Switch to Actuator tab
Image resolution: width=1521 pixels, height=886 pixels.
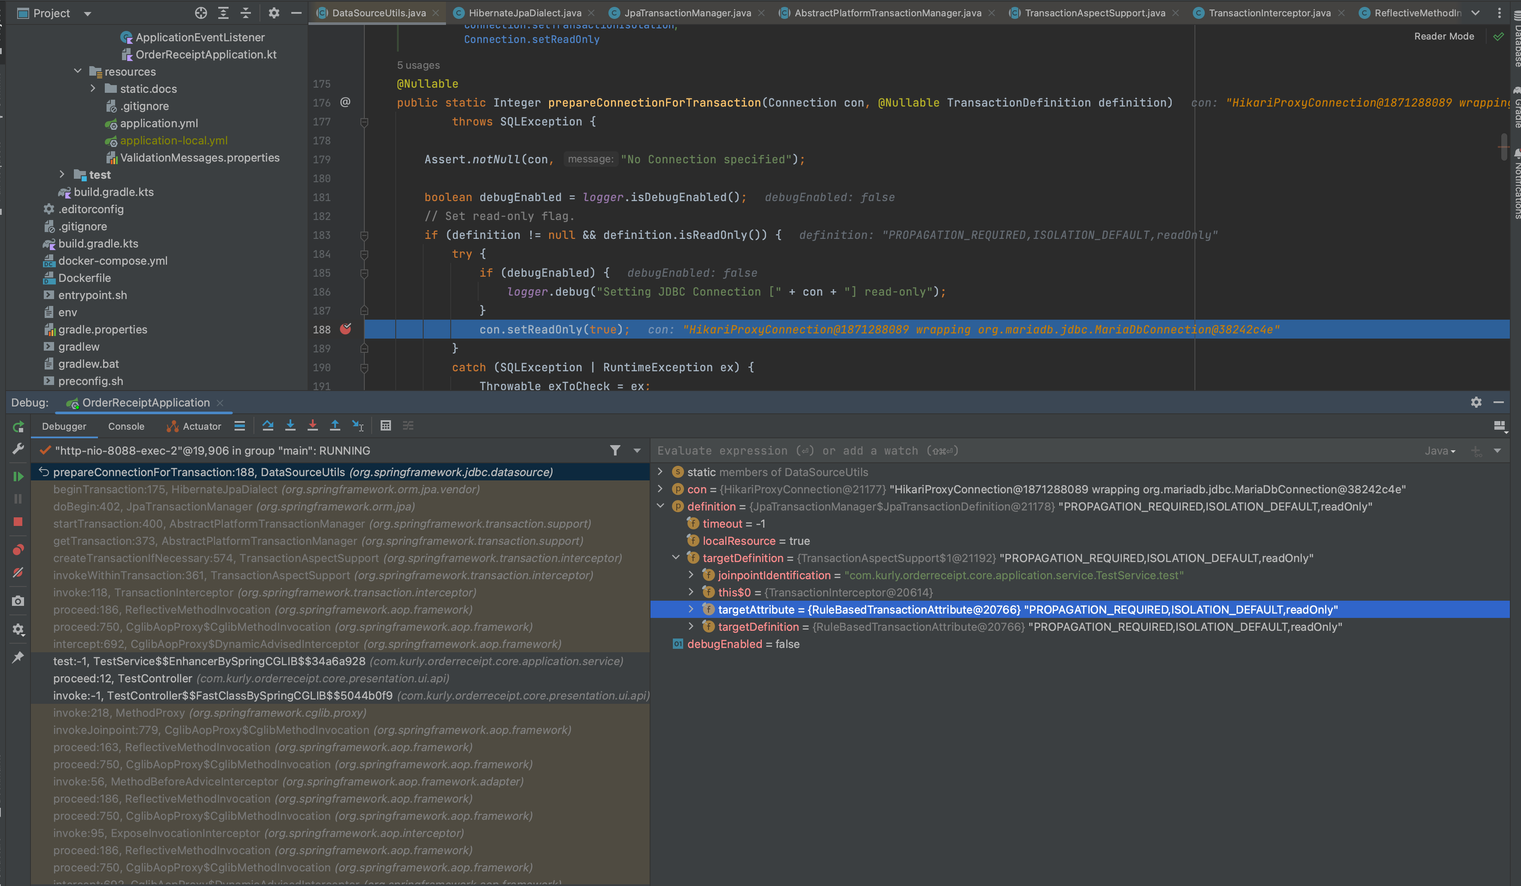[x=194, y=426]
